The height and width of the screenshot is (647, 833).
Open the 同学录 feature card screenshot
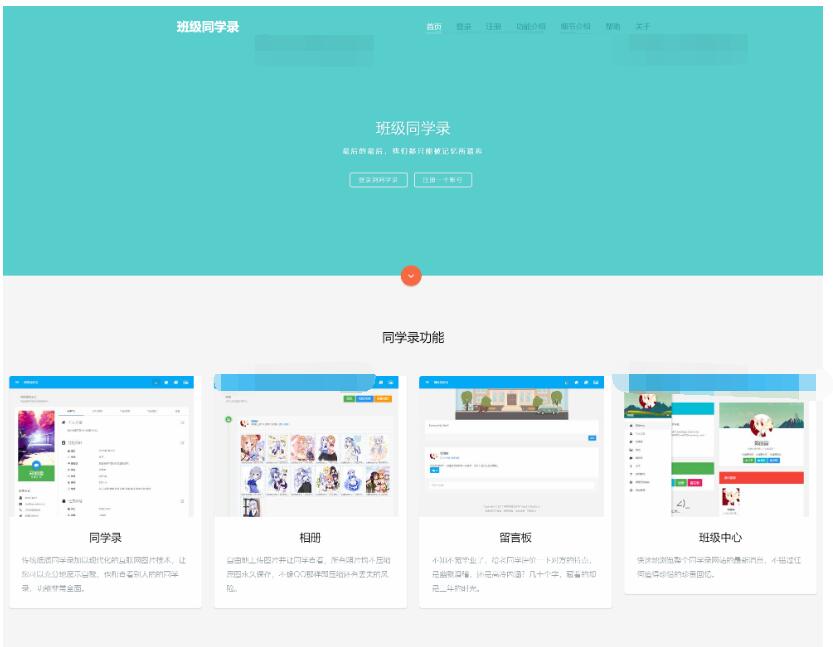click(106, 446)
